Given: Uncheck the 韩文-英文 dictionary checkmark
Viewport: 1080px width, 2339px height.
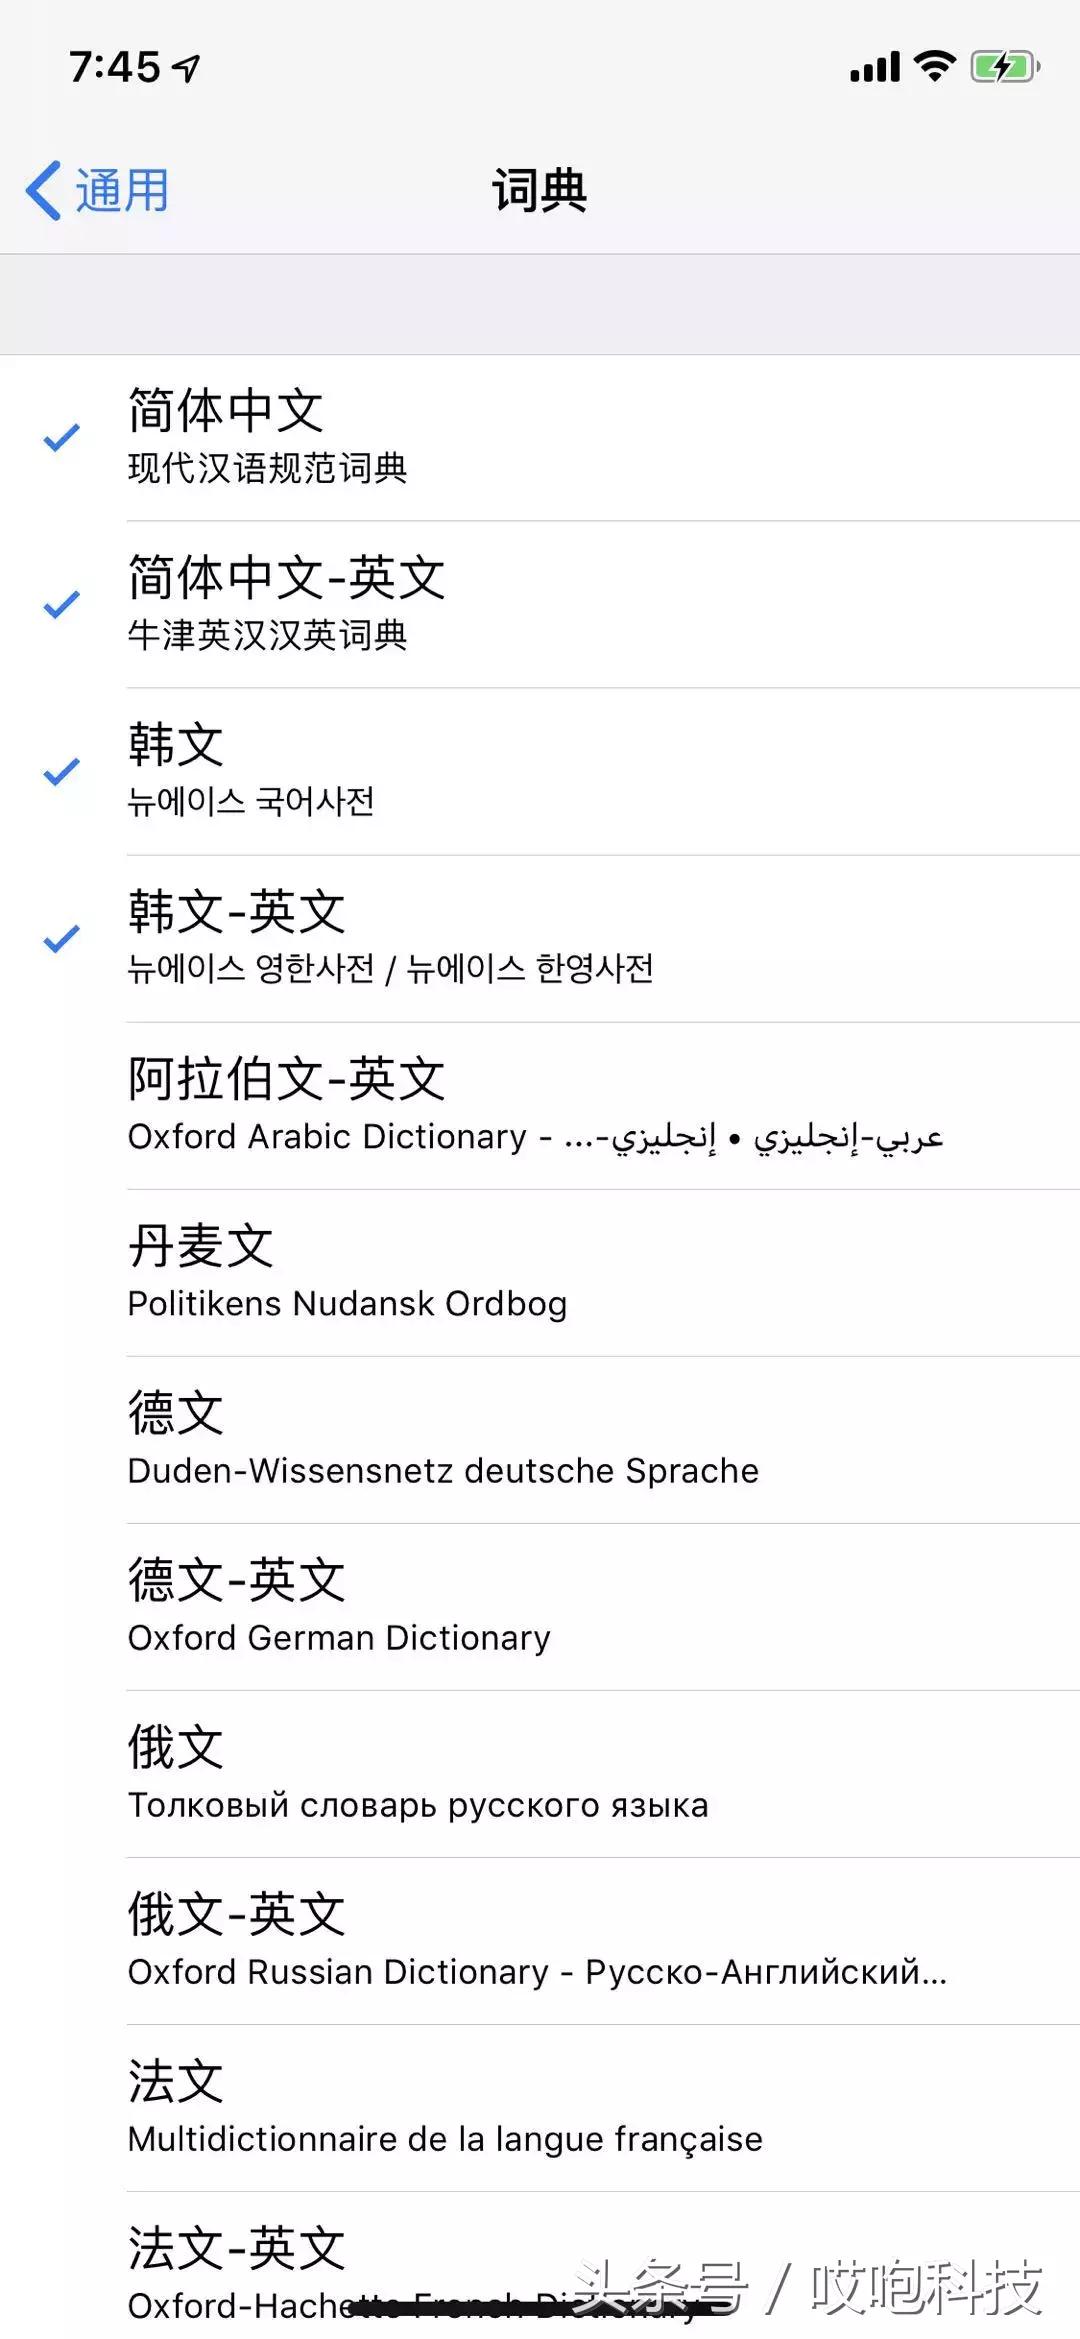Looking at the screenshot, I should [x=62, y=938].
